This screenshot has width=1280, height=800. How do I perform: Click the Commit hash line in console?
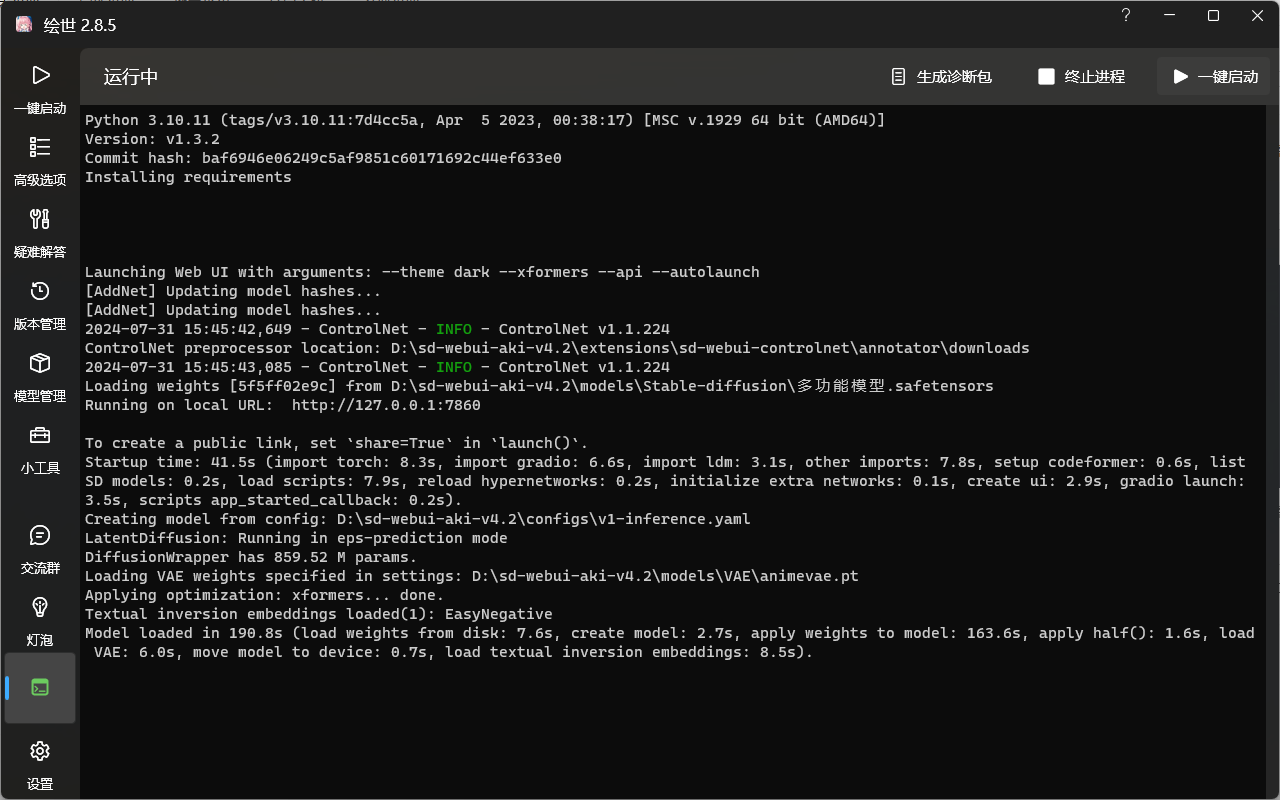coord(323,158)
